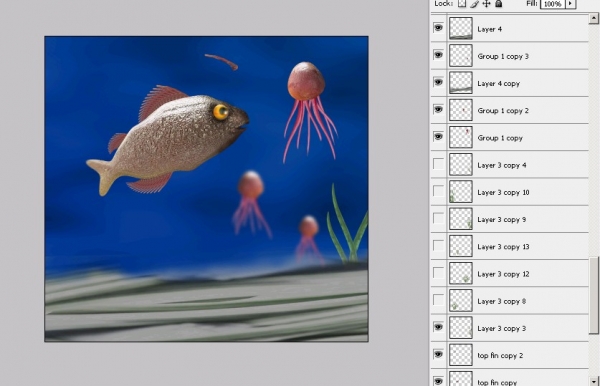Click thumbnail of layer named exactly Group 1 copy
The width and height of the screenshot is (600, 386).
click(x=461, y=137)
